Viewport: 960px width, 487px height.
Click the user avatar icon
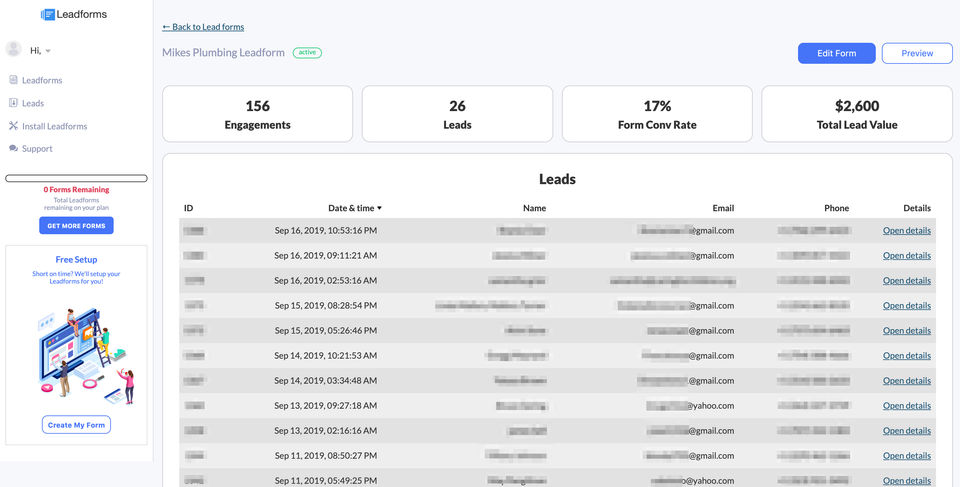13,49
